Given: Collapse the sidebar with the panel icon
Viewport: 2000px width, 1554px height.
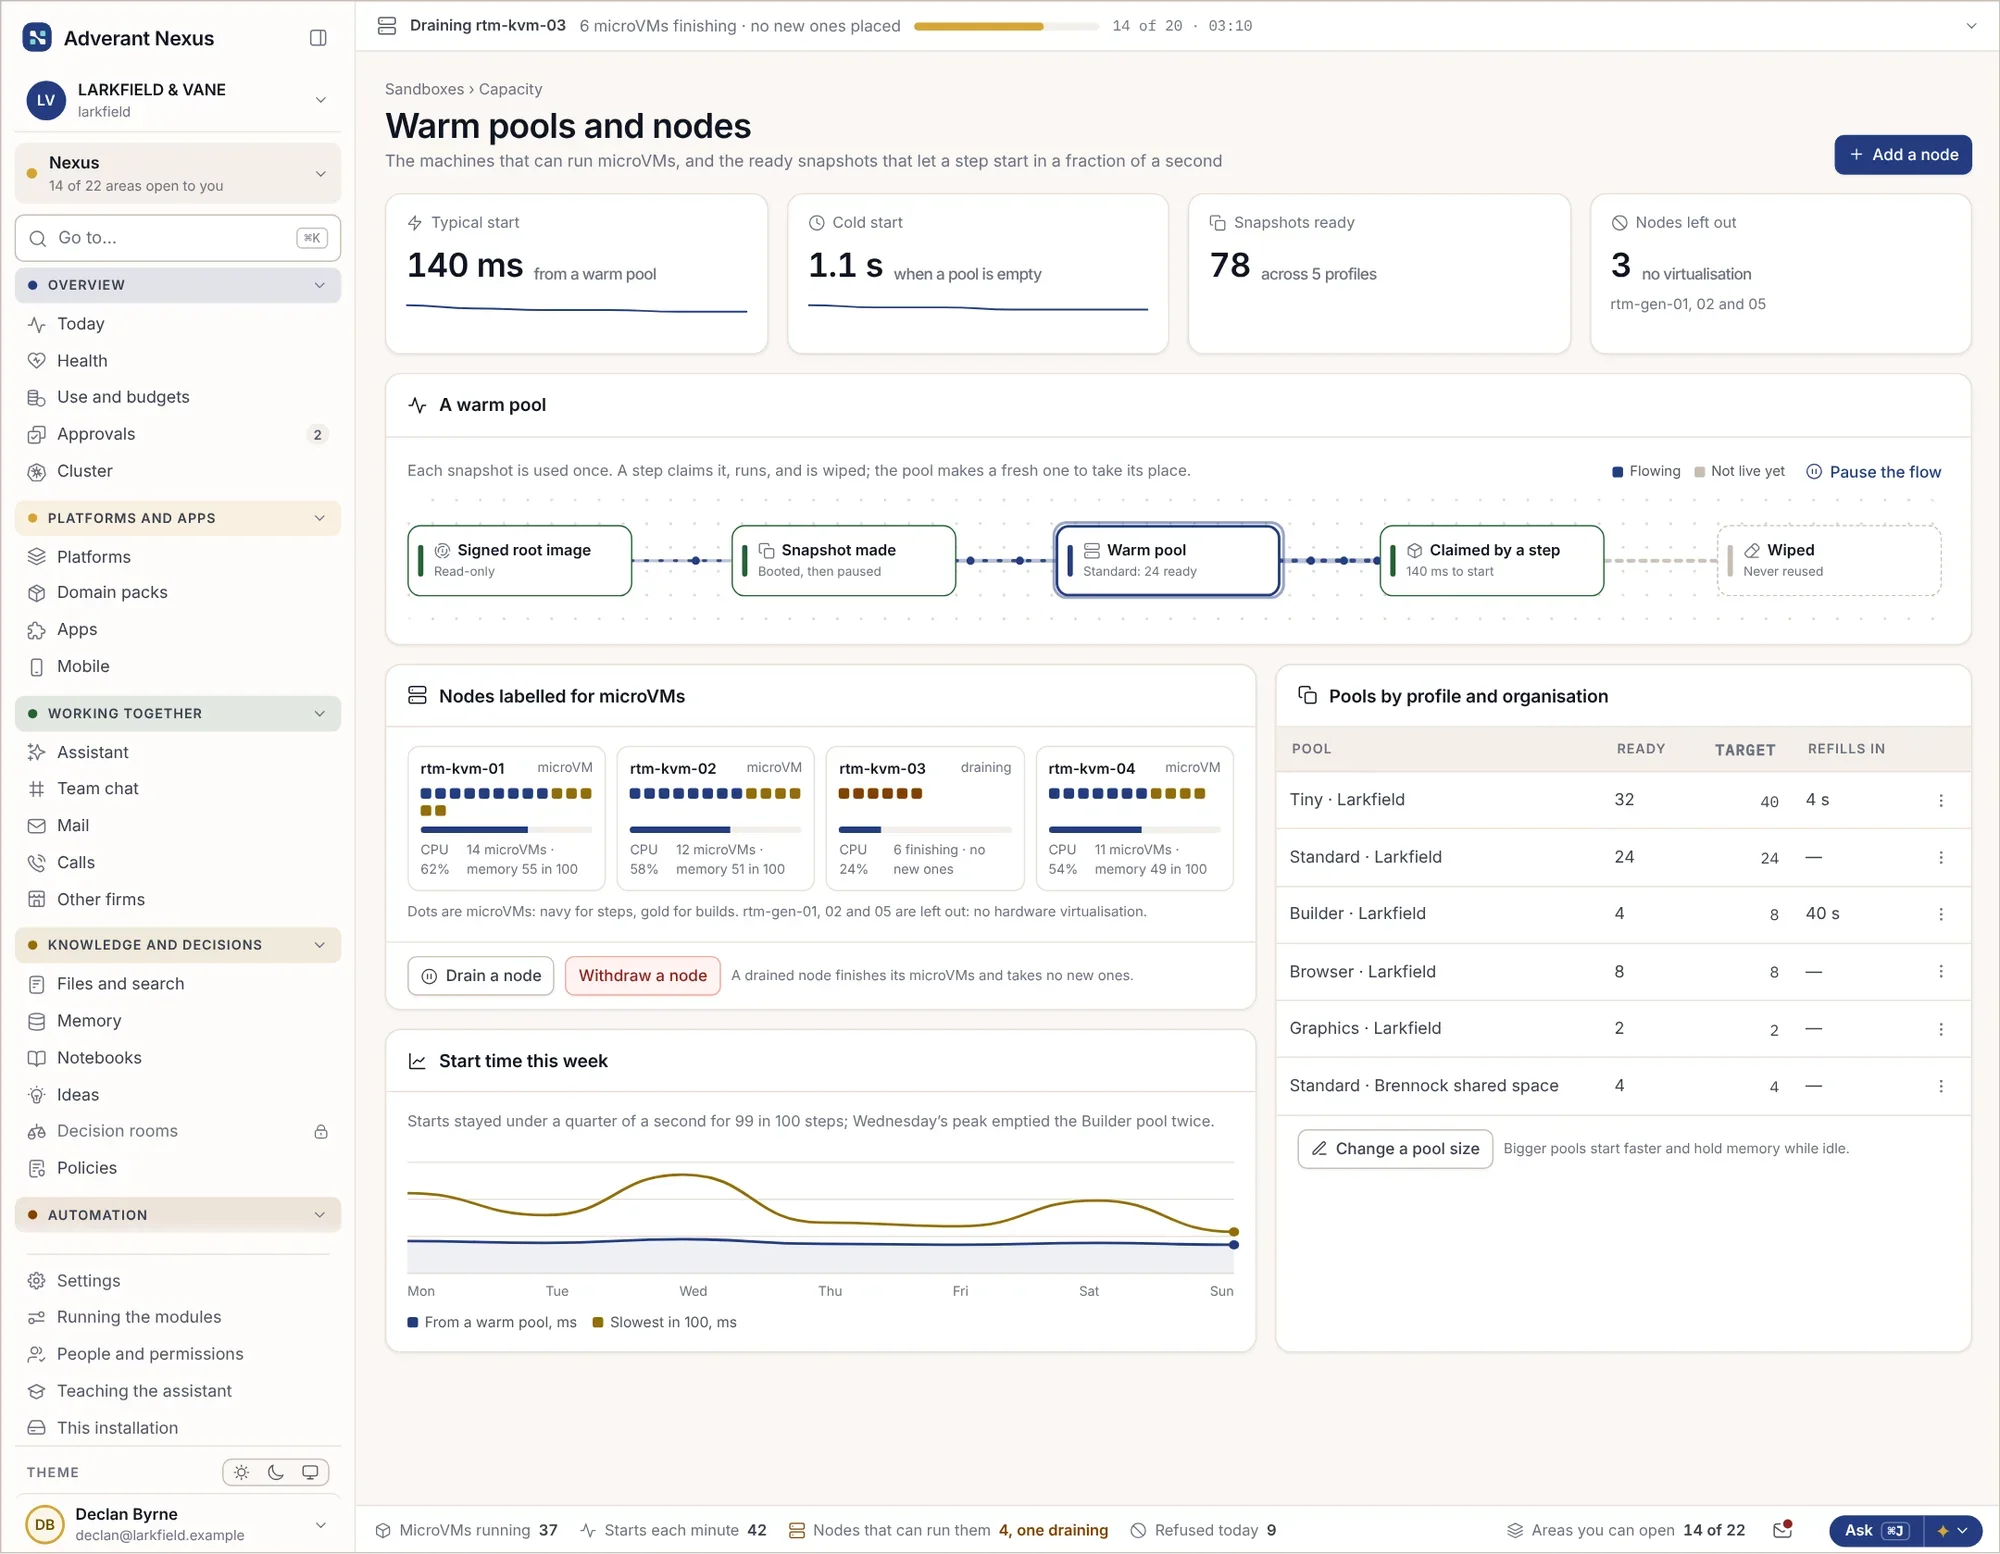Looking at the screenshot, I should tap(318, 38).
